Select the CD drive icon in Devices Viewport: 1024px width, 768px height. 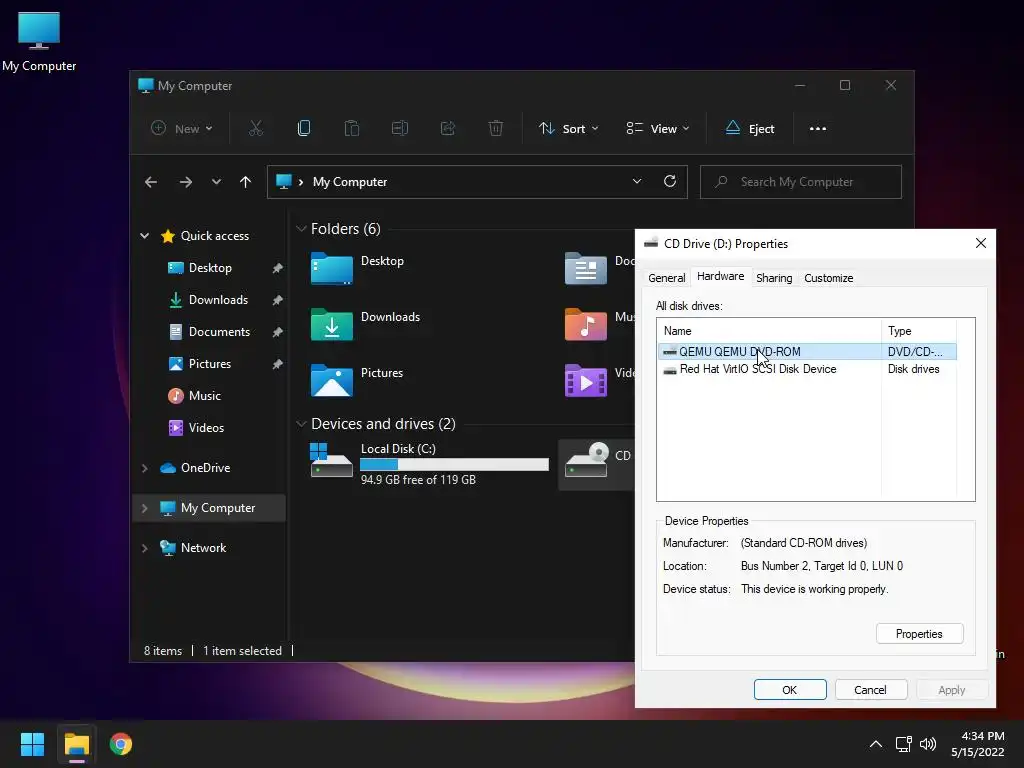pyautogui.click(x=586, y=460)
